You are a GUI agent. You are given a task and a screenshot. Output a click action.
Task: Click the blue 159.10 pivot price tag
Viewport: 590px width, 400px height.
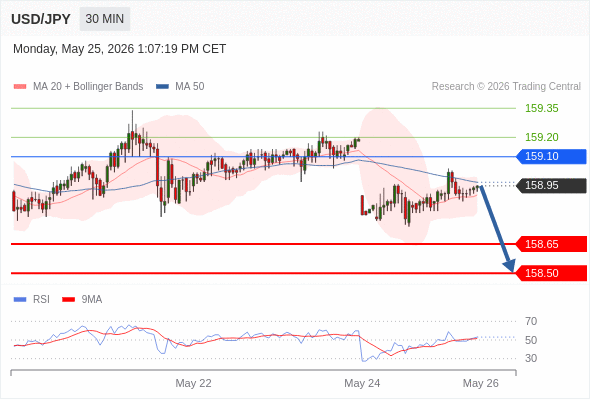(x=551, y=156)
